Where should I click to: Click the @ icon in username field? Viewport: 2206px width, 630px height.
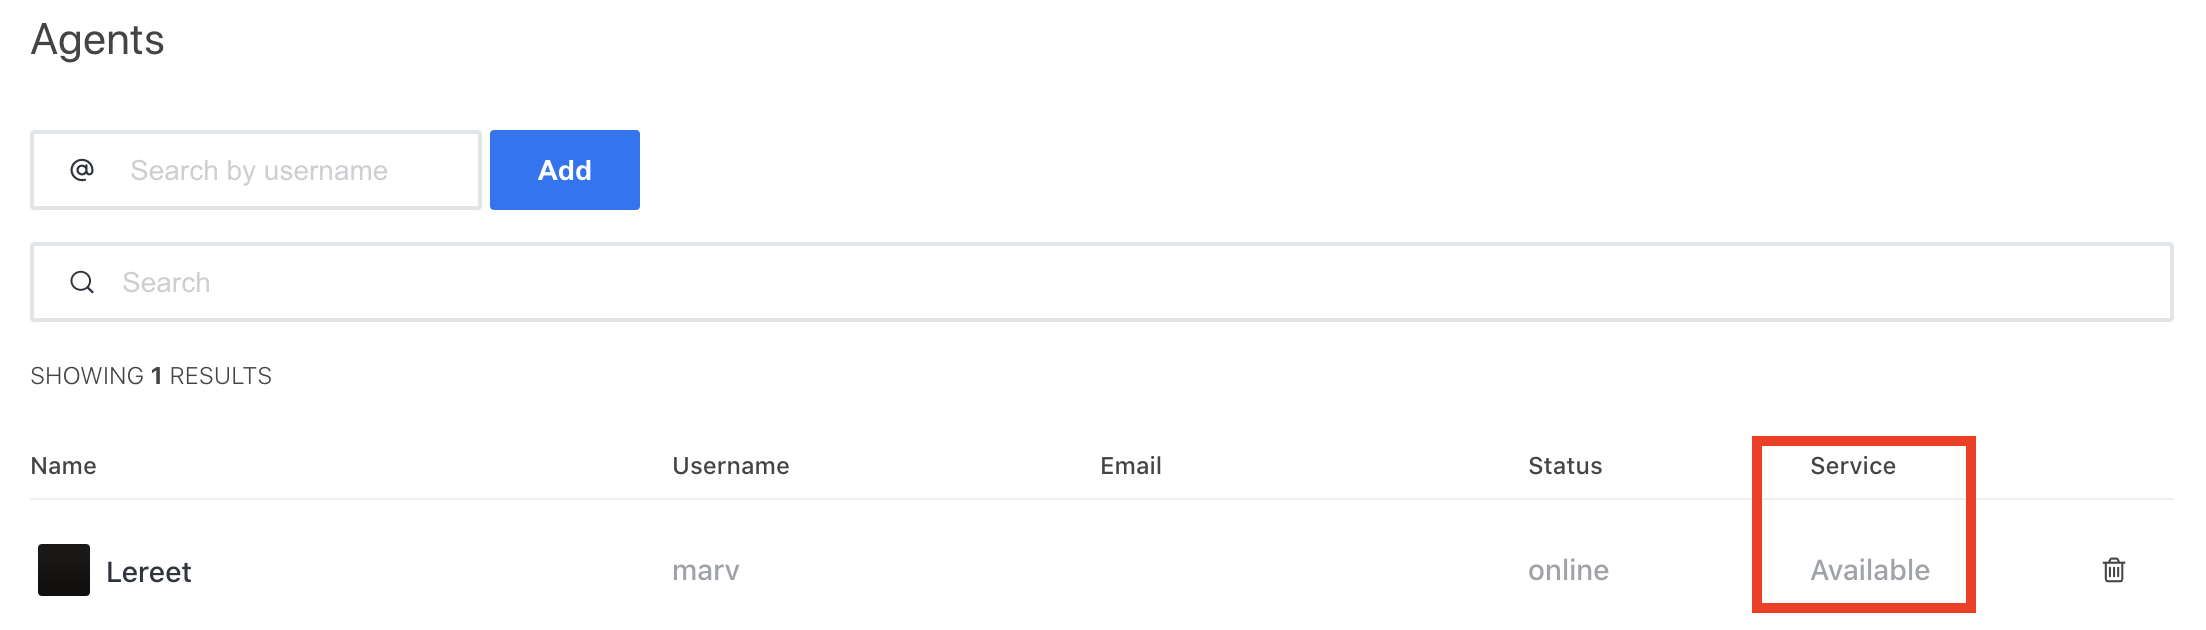(82, 170)
